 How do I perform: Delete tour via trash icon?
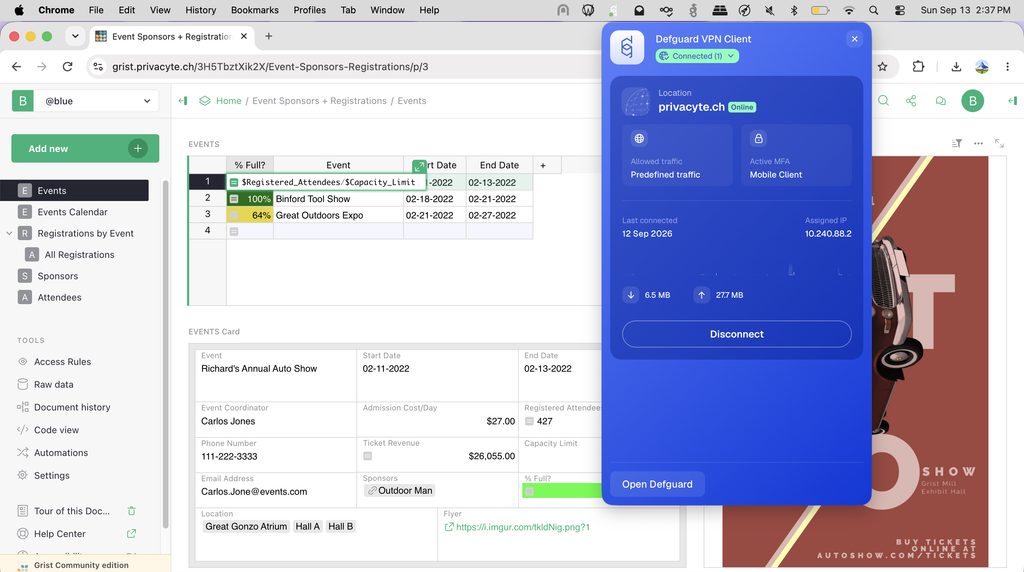(131, 511)
